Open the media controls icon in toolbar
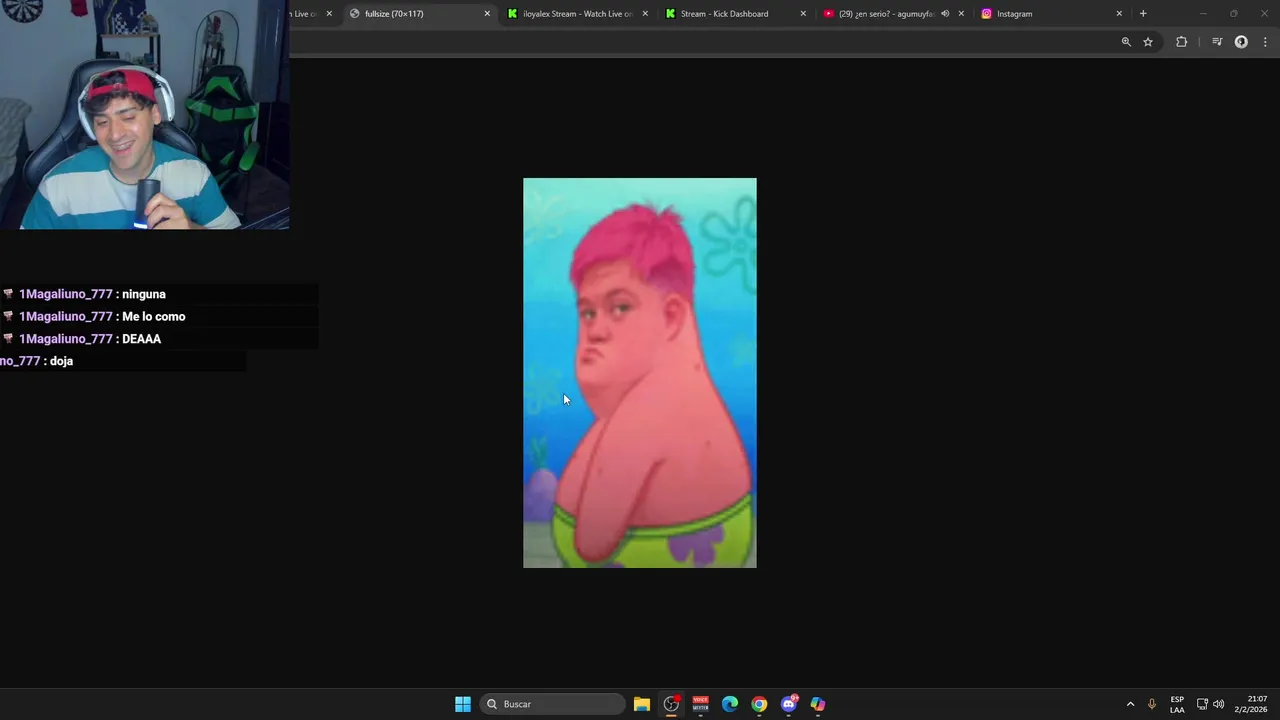The height and width of the screenshot is (720, 1280). [1217, 42]
